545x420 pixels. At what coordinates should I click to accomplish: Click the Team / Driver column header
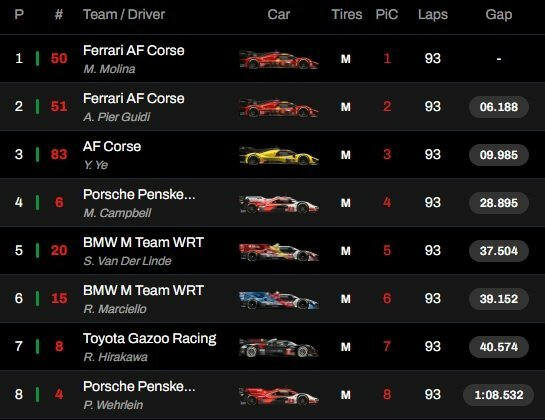pos(124,15)
